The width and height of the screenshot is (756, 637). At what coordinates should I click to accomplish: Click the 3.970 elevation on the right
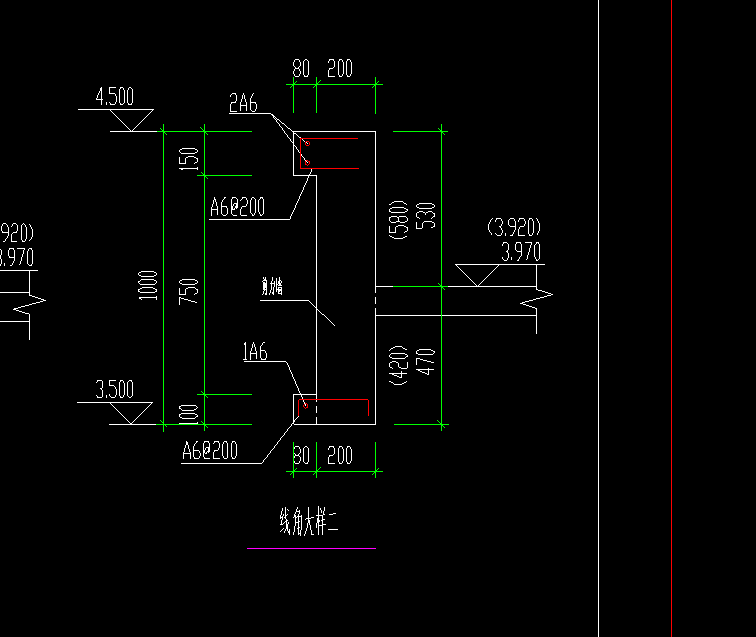point(521,252)
